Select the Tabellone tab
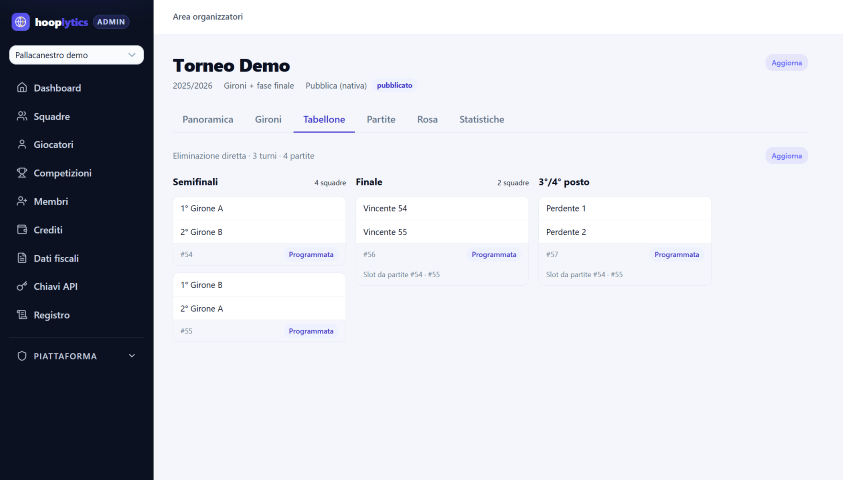Screen dimensions: 843x480 pos(324,119)
